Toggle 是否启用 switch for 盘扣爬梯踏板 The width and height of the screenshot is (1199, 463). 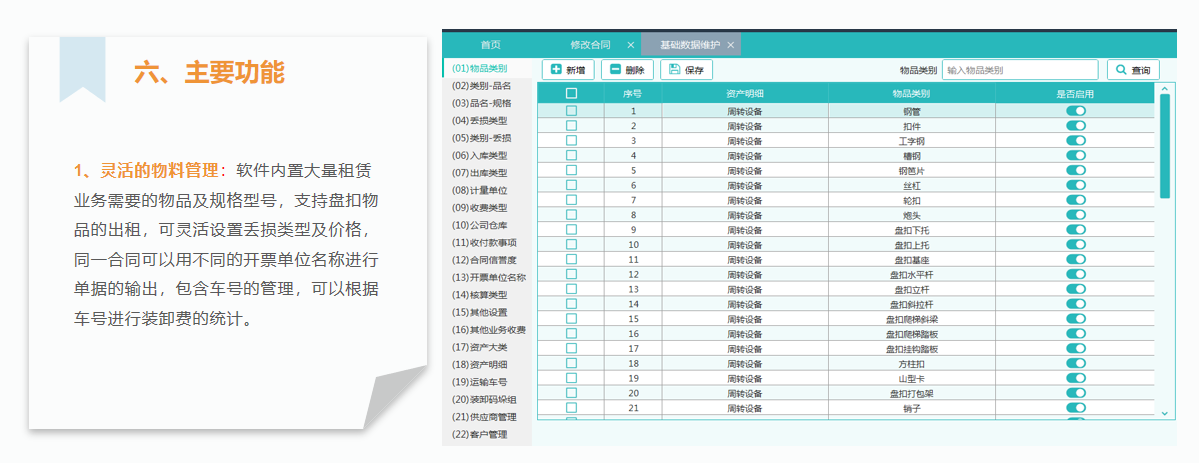(x=1076, y=334)
